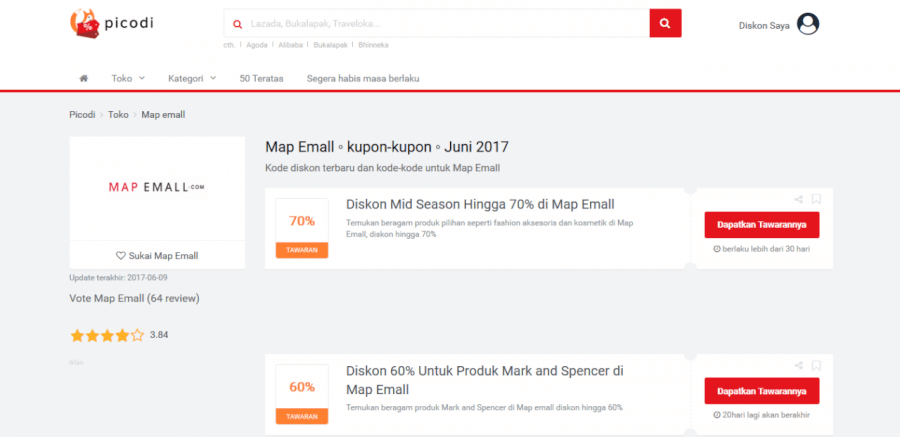Click the first rating star
The width and height of the screenshot is (900, 437).
(77, 335)
